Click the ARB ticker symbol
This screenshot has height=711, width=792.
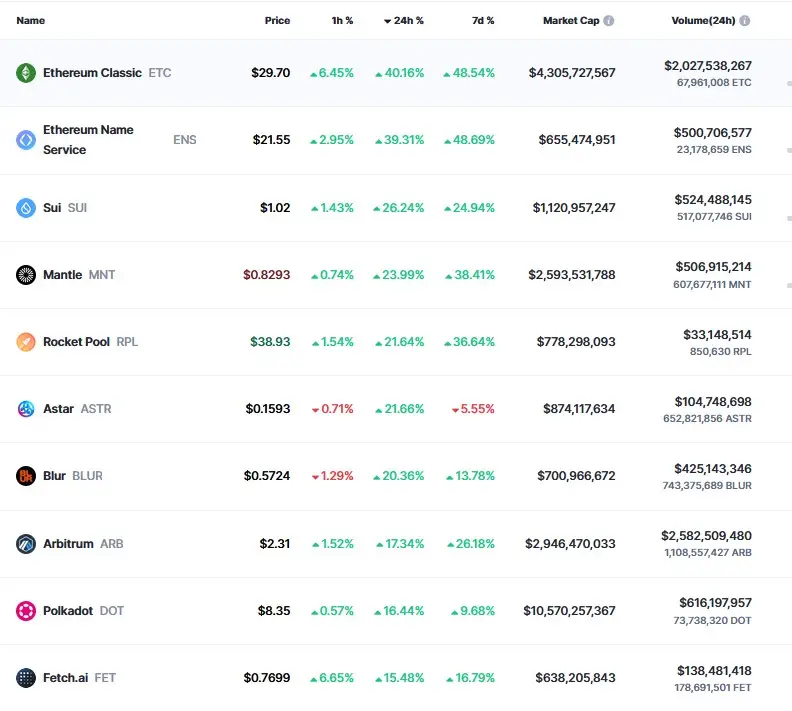click(x=112, y=544)
